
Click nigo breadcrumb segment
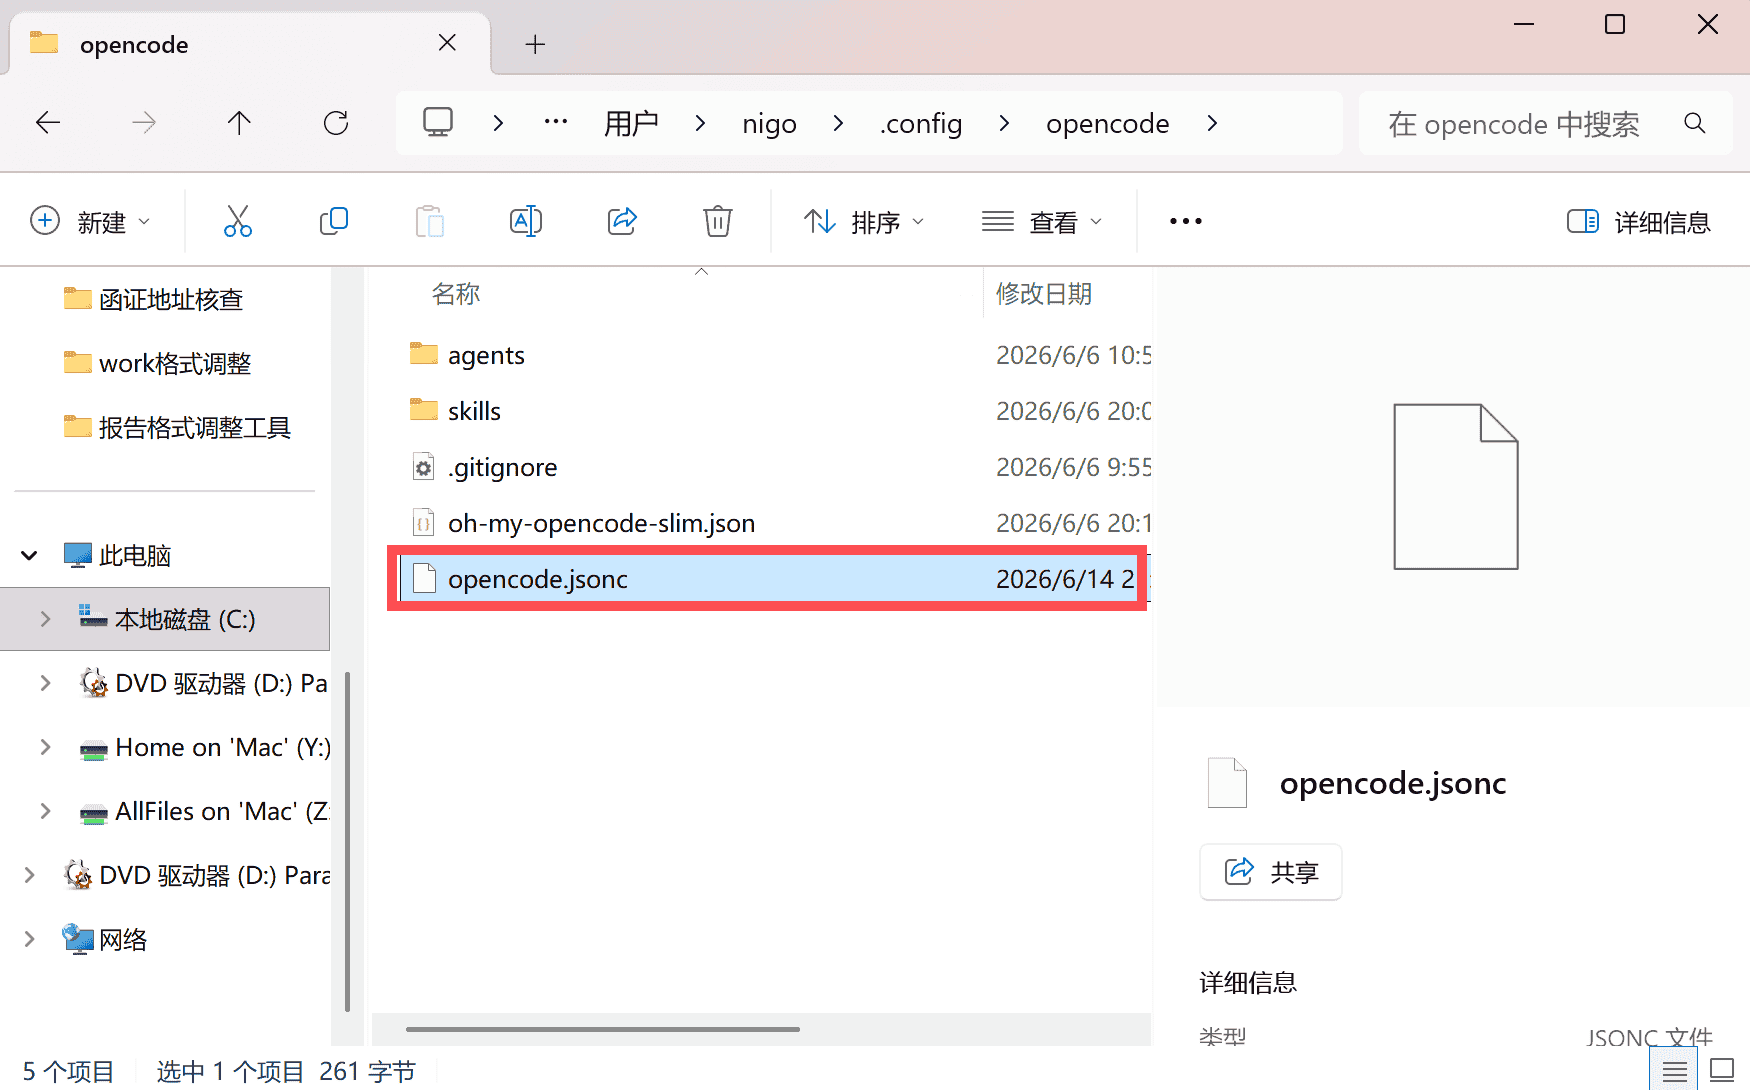[x=769, y=123]
